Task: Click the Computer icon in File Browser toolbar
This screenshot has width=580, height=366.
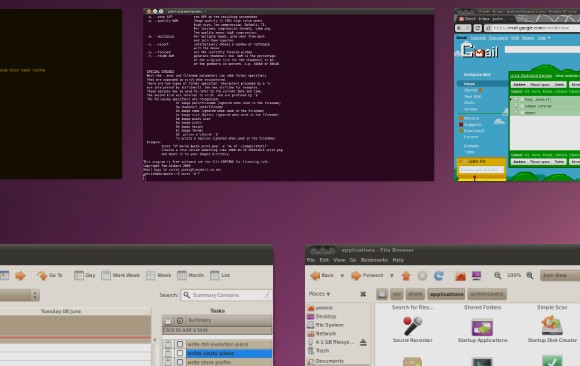Action: coord(476,275)
